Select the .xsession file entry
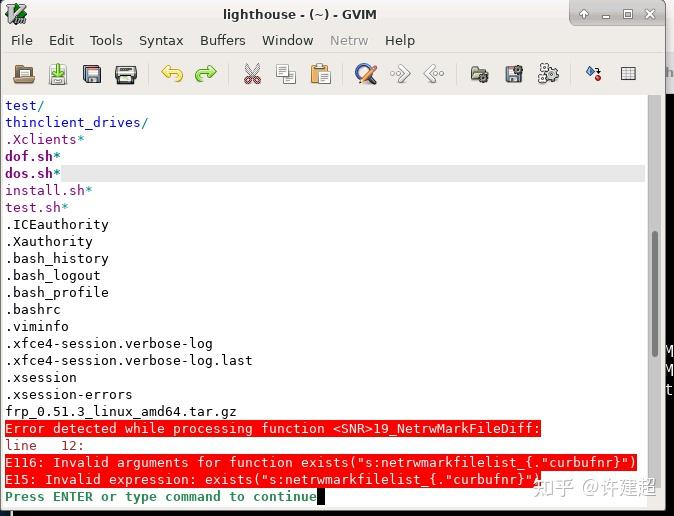This screenshot has width=674, height=516. (41, 378)
